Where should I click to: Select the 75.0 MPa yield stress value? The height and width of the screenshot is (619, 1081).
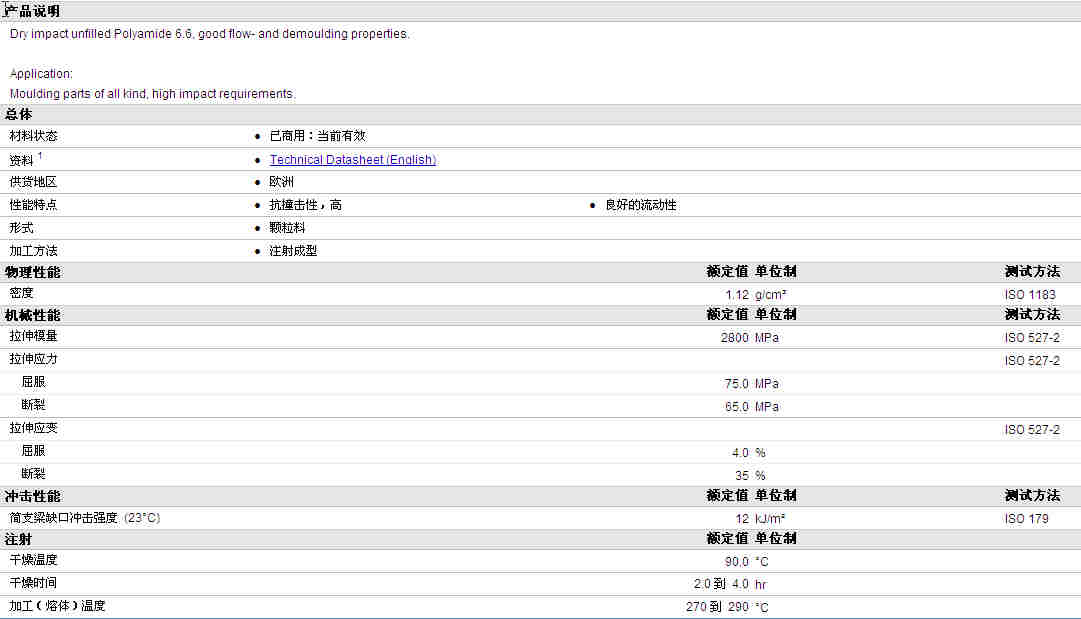[751, 384]
